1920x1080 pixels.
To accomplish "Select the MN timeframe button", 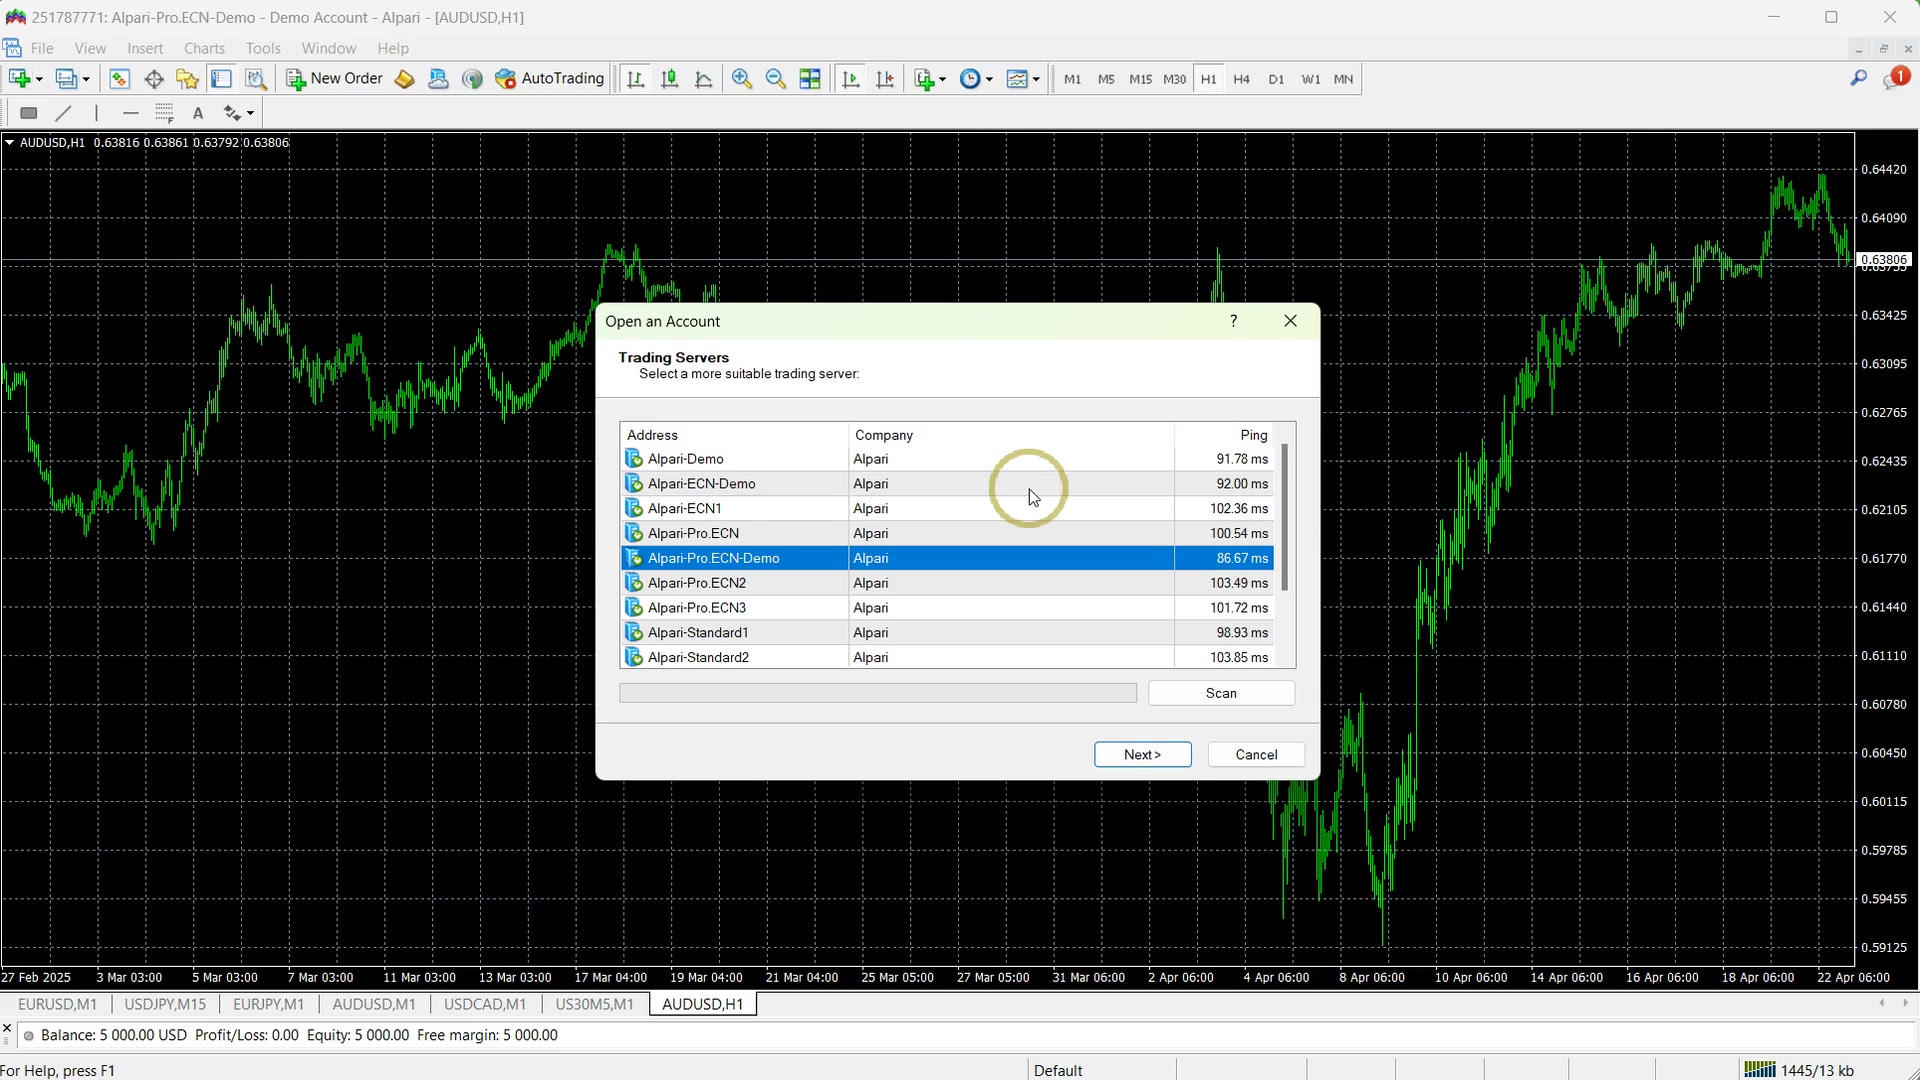I will click(1343, 79).
